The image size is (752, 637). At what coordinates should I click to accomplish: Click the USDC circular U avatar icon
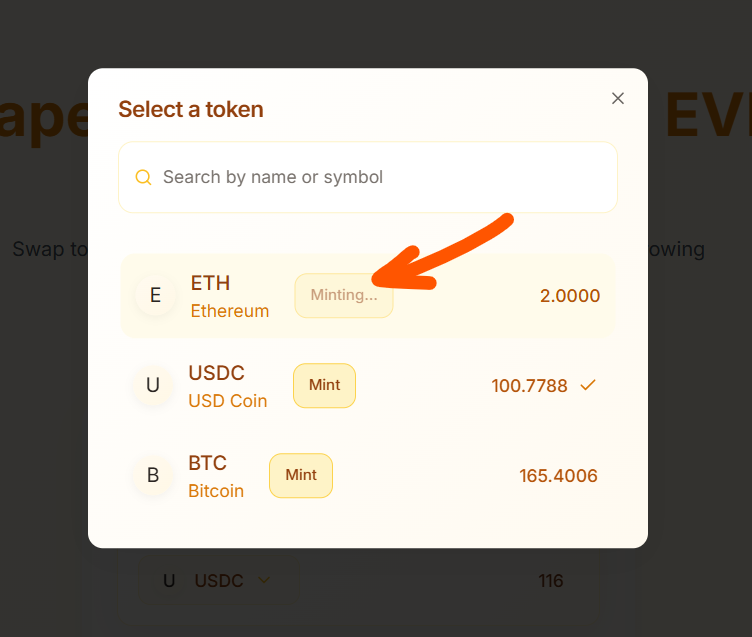[x=153, y=385]
